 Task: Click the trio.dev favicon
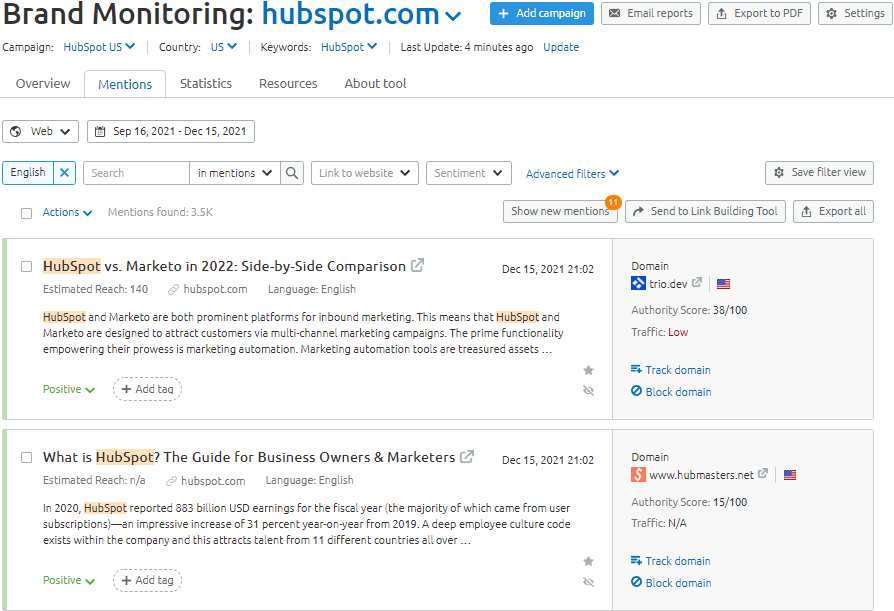pyautogui.click(x=638, y=283)
